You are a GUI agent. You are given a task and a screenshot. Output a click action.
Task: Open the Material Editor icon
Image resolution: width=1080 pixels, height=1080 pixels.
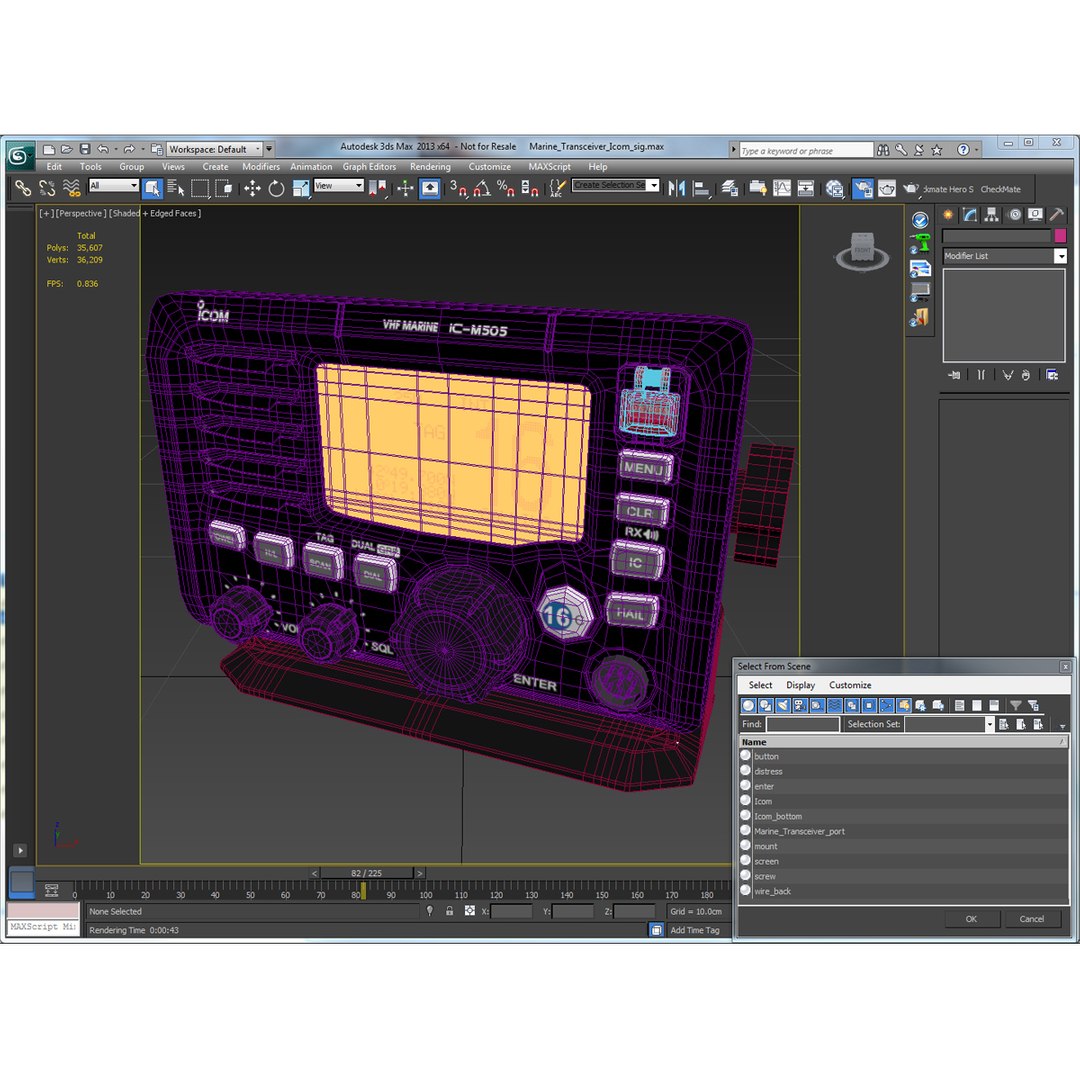[835, 188]
